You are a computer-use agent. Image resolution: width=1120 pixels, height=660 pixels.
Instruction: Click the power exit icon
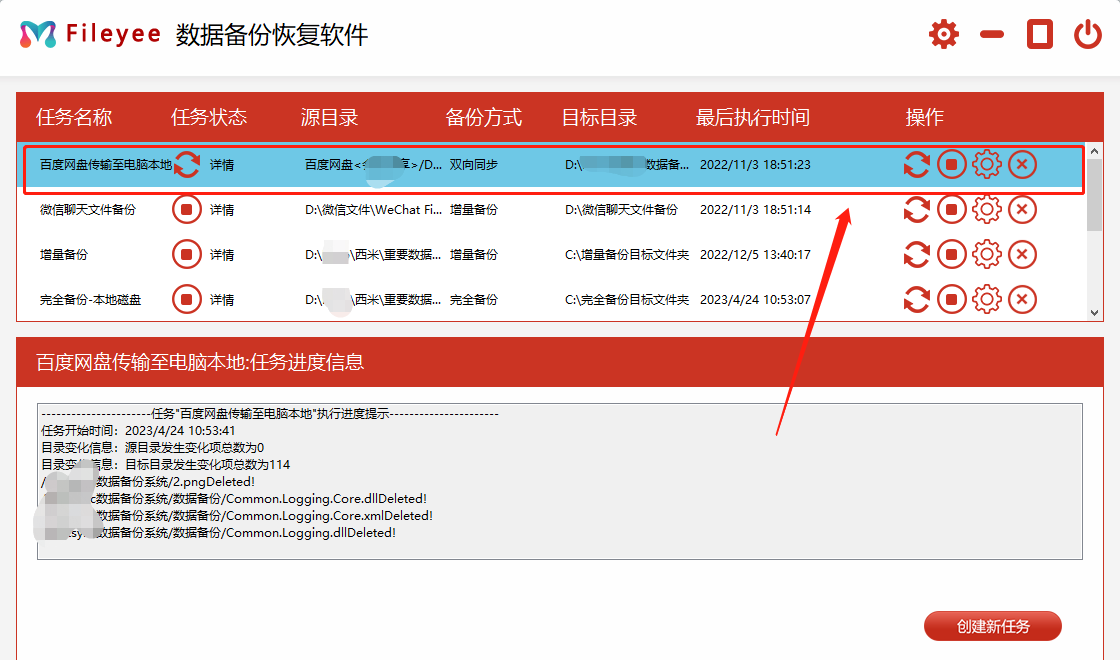(x=1087, y=35)
